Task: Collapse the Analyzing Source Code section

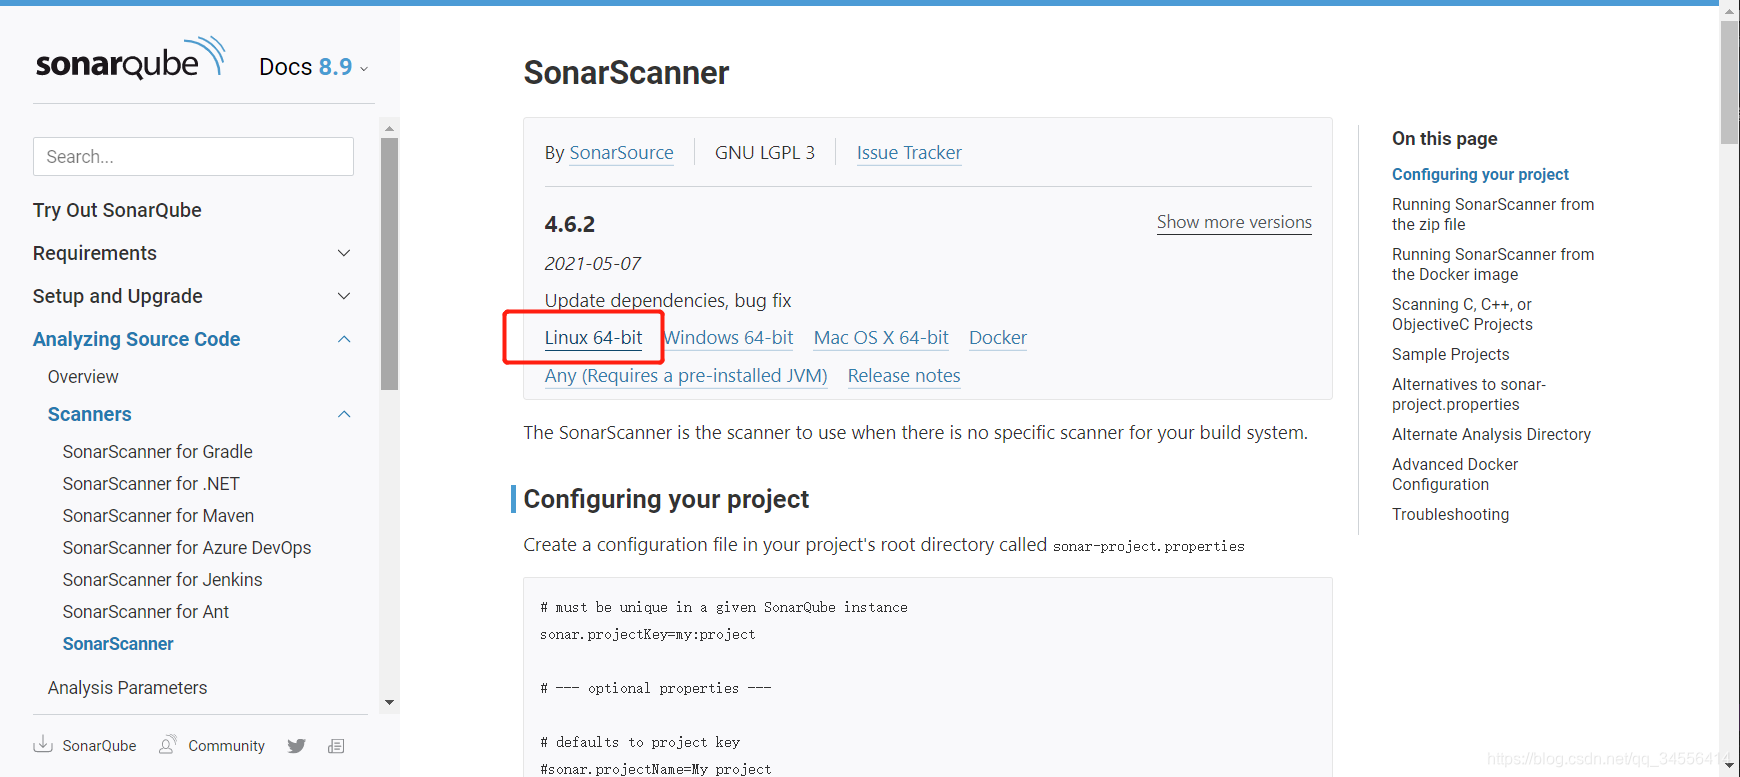Action: pyautogui.click(x=343, y=339)
